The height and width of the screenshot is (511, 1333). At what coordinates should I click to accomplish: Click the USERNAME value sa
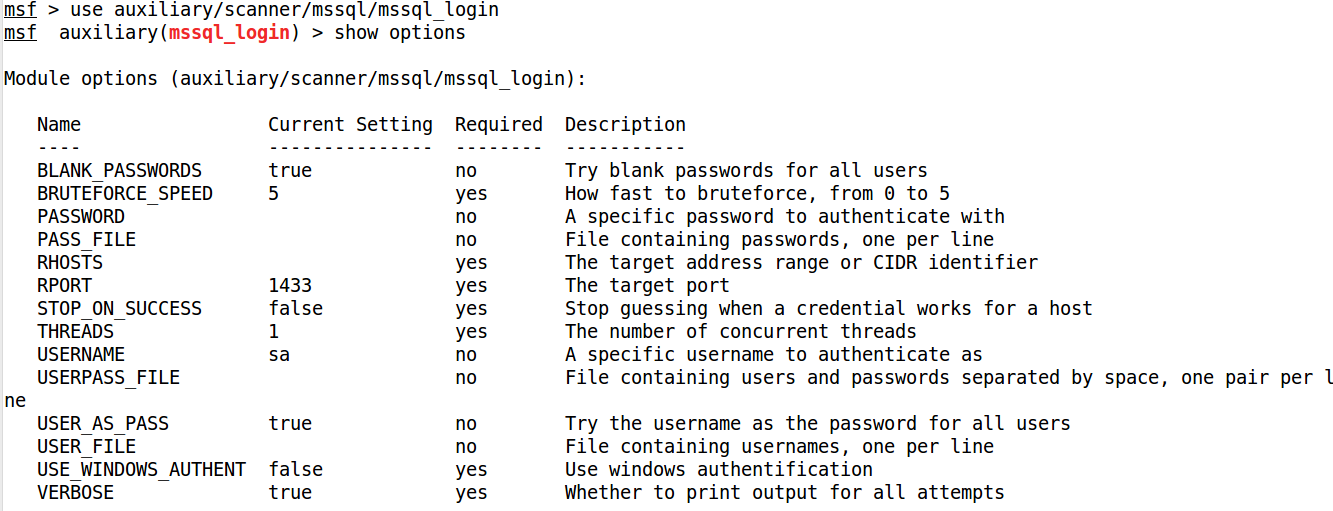point(279,354)
